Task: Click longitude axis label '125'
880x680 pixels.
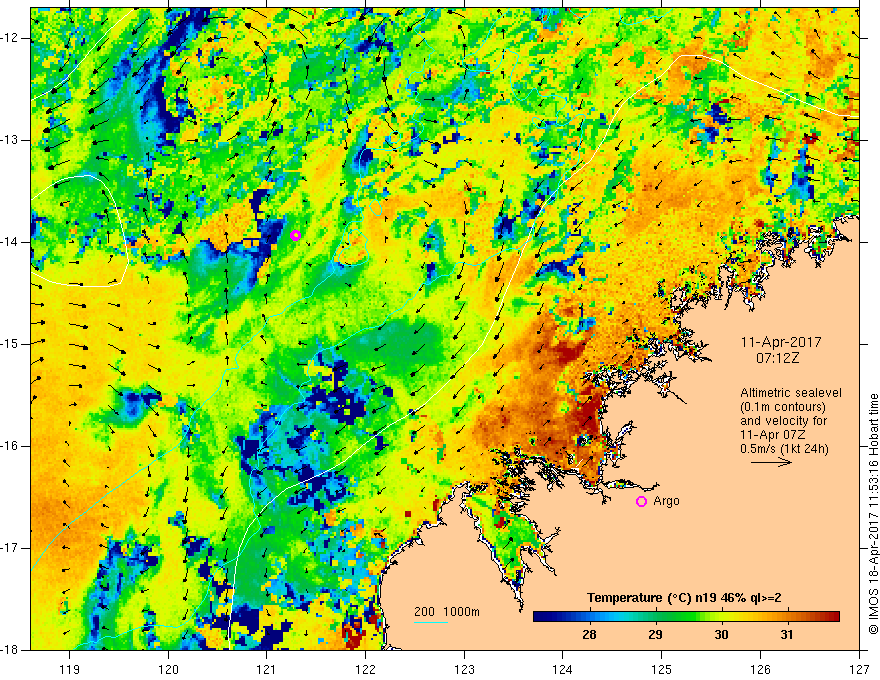Action: pos(662,669)
